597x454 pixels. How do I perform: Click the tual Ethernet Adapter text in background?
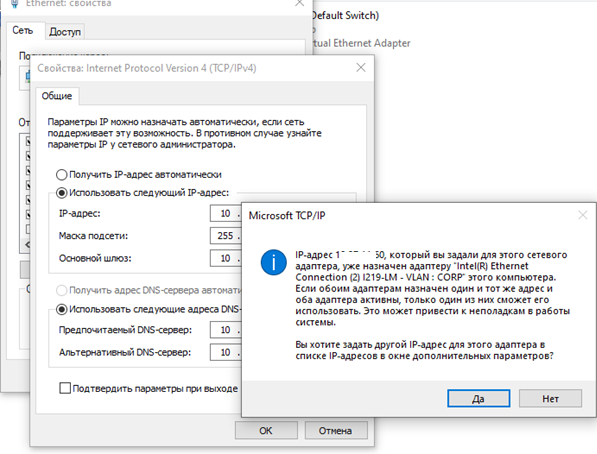coord(361,43)
